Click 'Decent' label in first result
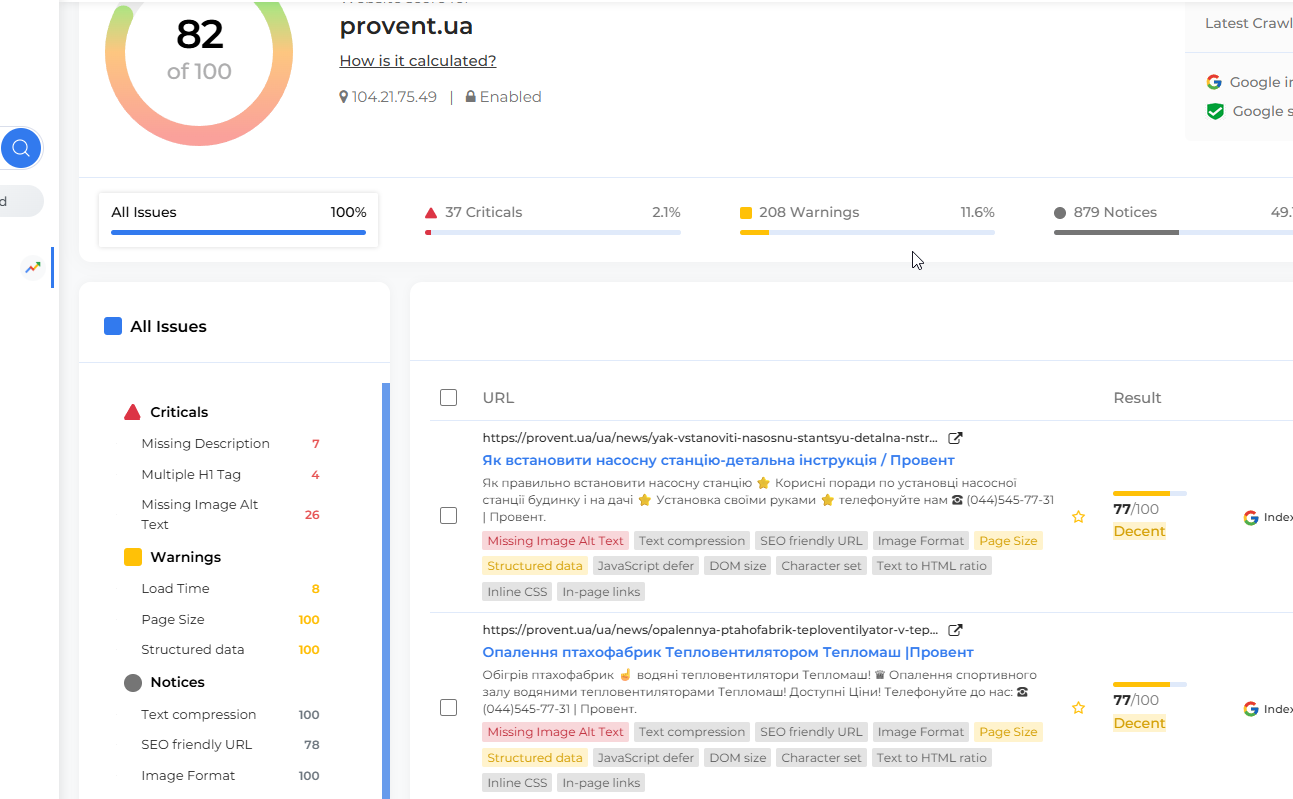Image resolution: width=1293 pixels, height=799 pixels. pyautogui.click(x=1139, y=532)
